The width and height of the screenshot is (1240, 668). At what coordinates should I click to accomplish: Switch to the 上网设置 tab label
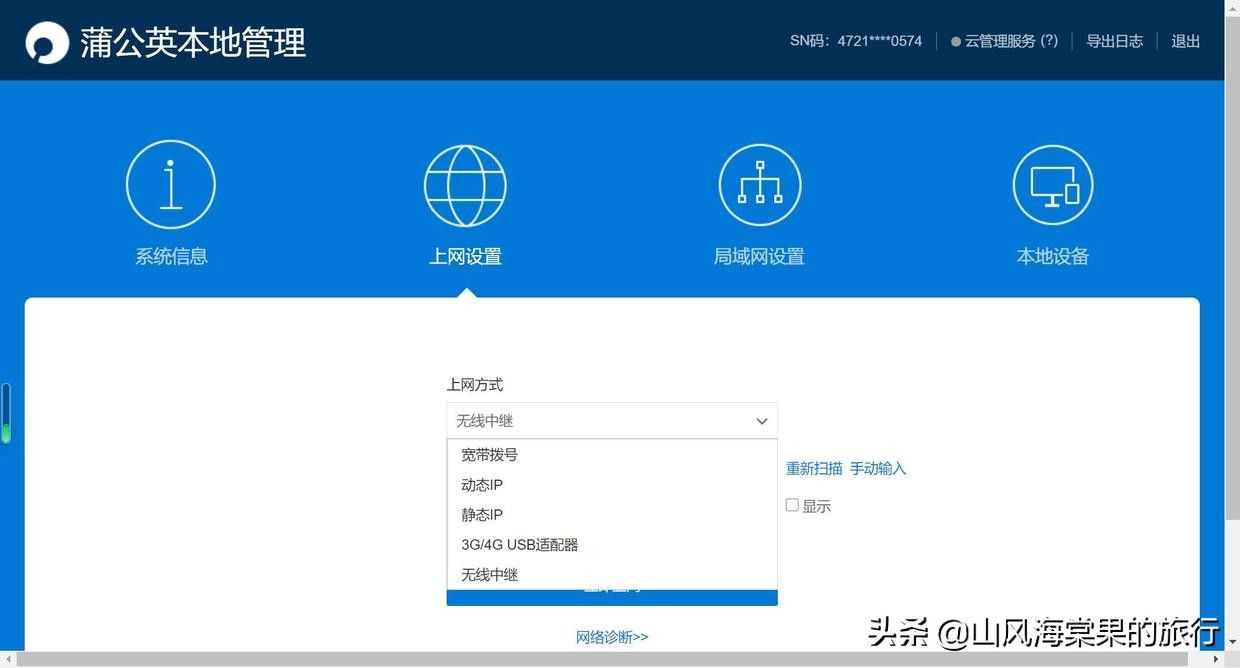pos(465,256)
